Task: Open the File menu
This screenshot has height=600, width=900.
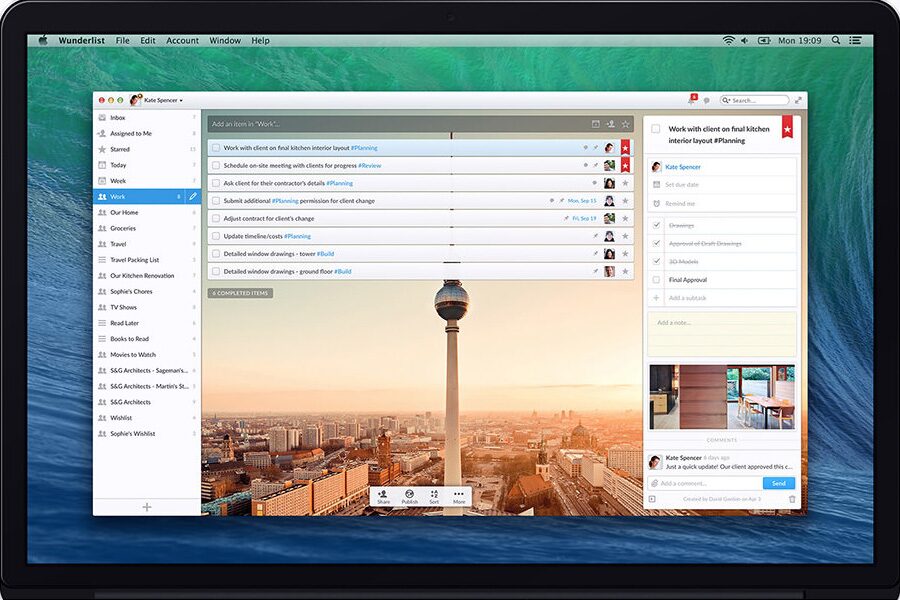Action: click(x=122, y=40)
